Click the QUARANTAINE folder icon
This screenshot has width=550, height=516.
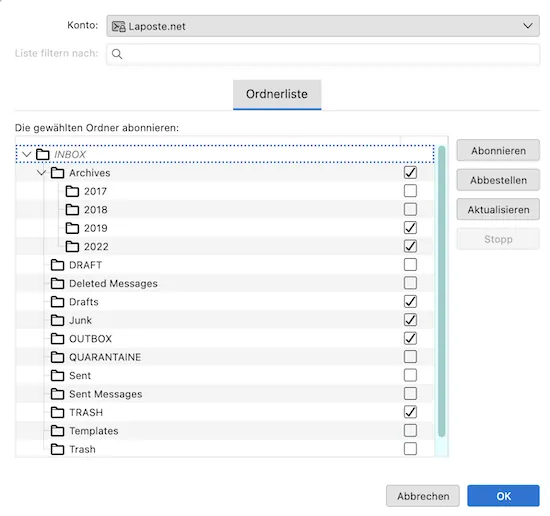(x=58, y=357)
